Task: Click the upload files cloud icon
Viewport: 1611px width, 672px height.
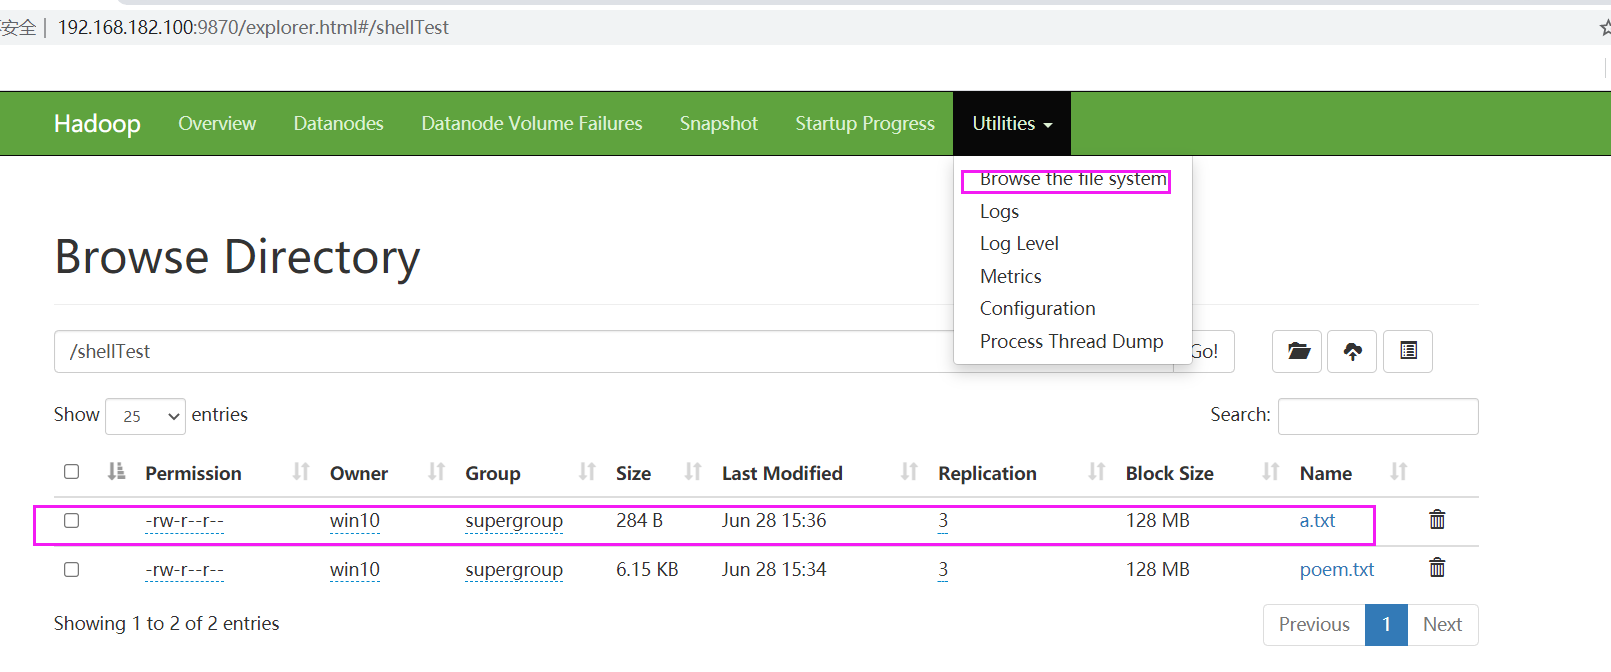Action: pos(1352,351)
